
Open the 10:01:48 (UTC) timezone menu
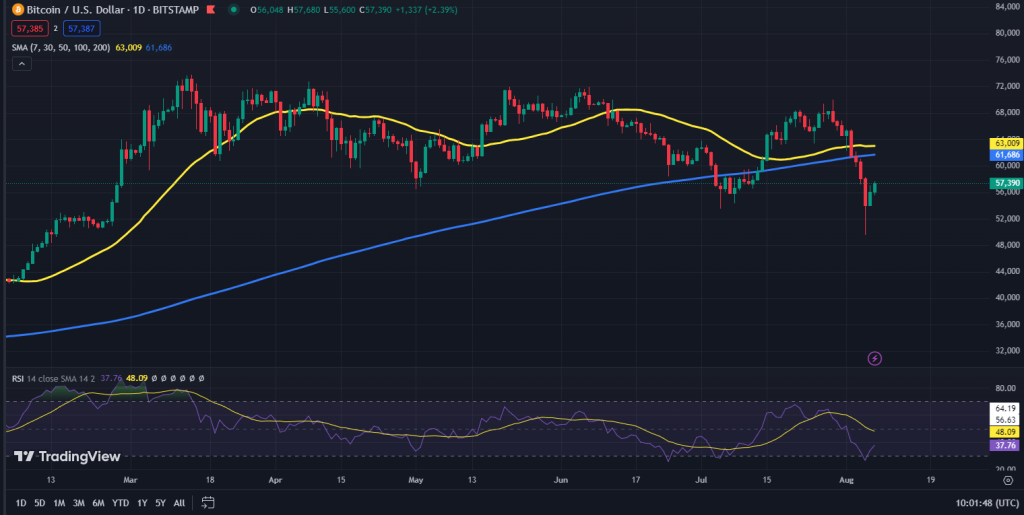point(987,503)
